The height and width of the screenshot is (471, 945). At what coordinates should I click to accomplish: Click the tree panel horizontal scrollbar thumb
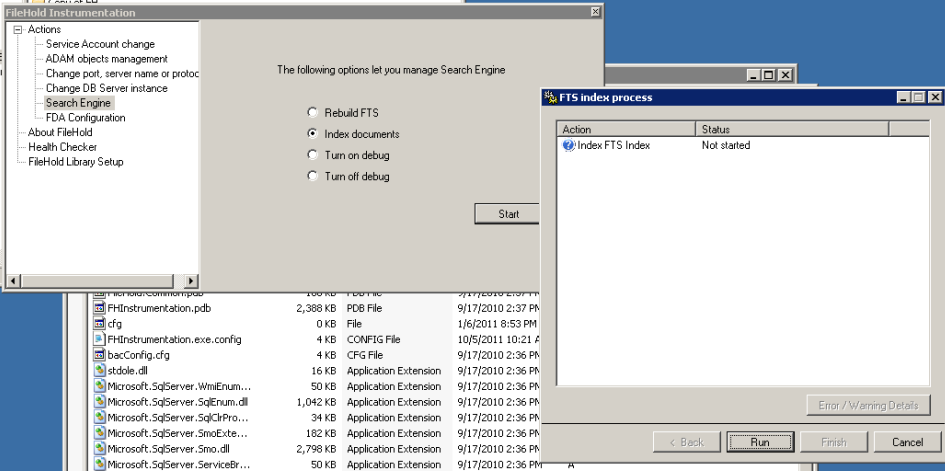tap(98, 281)
